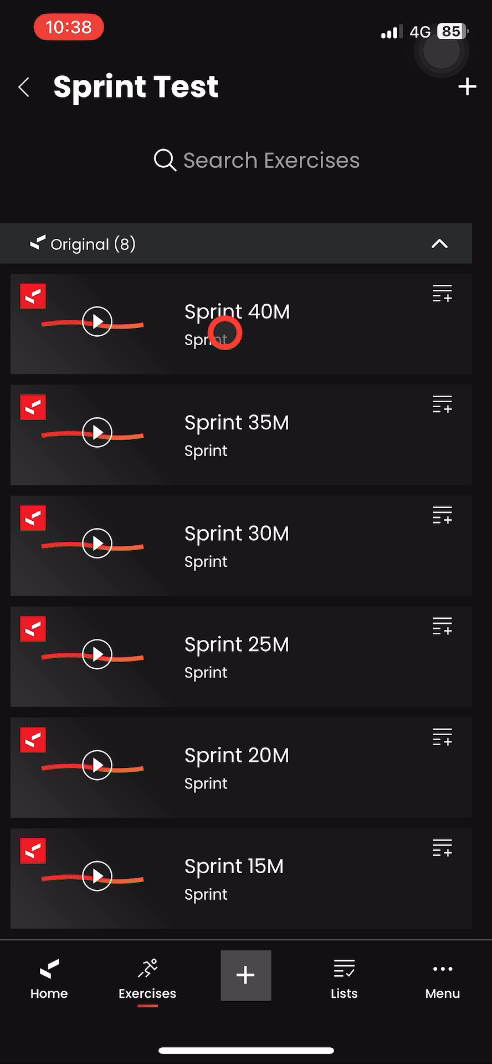Go back with the left chevron

click(24, 87)
